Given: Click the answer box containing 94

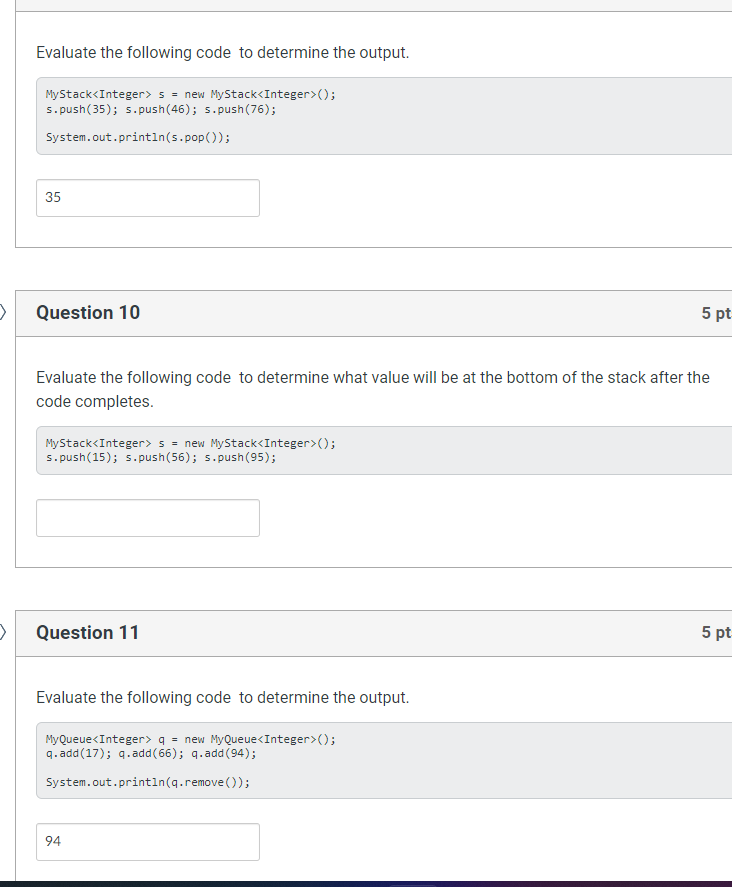Looking at the screenshot, I should [148, 842].
